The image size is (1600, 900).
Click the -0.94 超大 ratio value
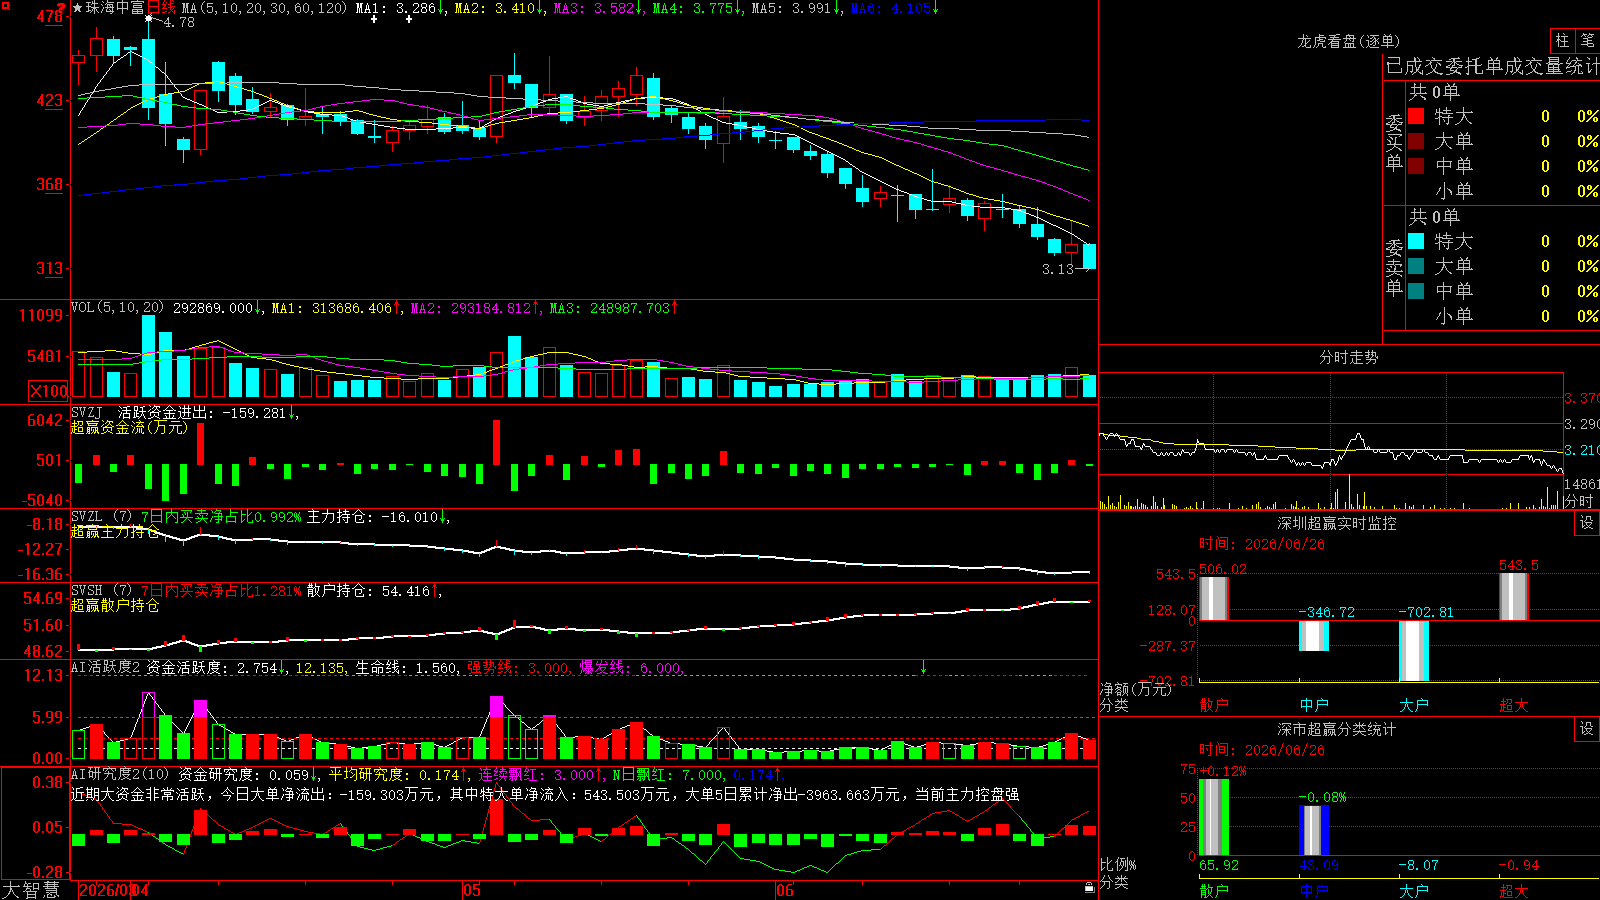[1518, 865]
